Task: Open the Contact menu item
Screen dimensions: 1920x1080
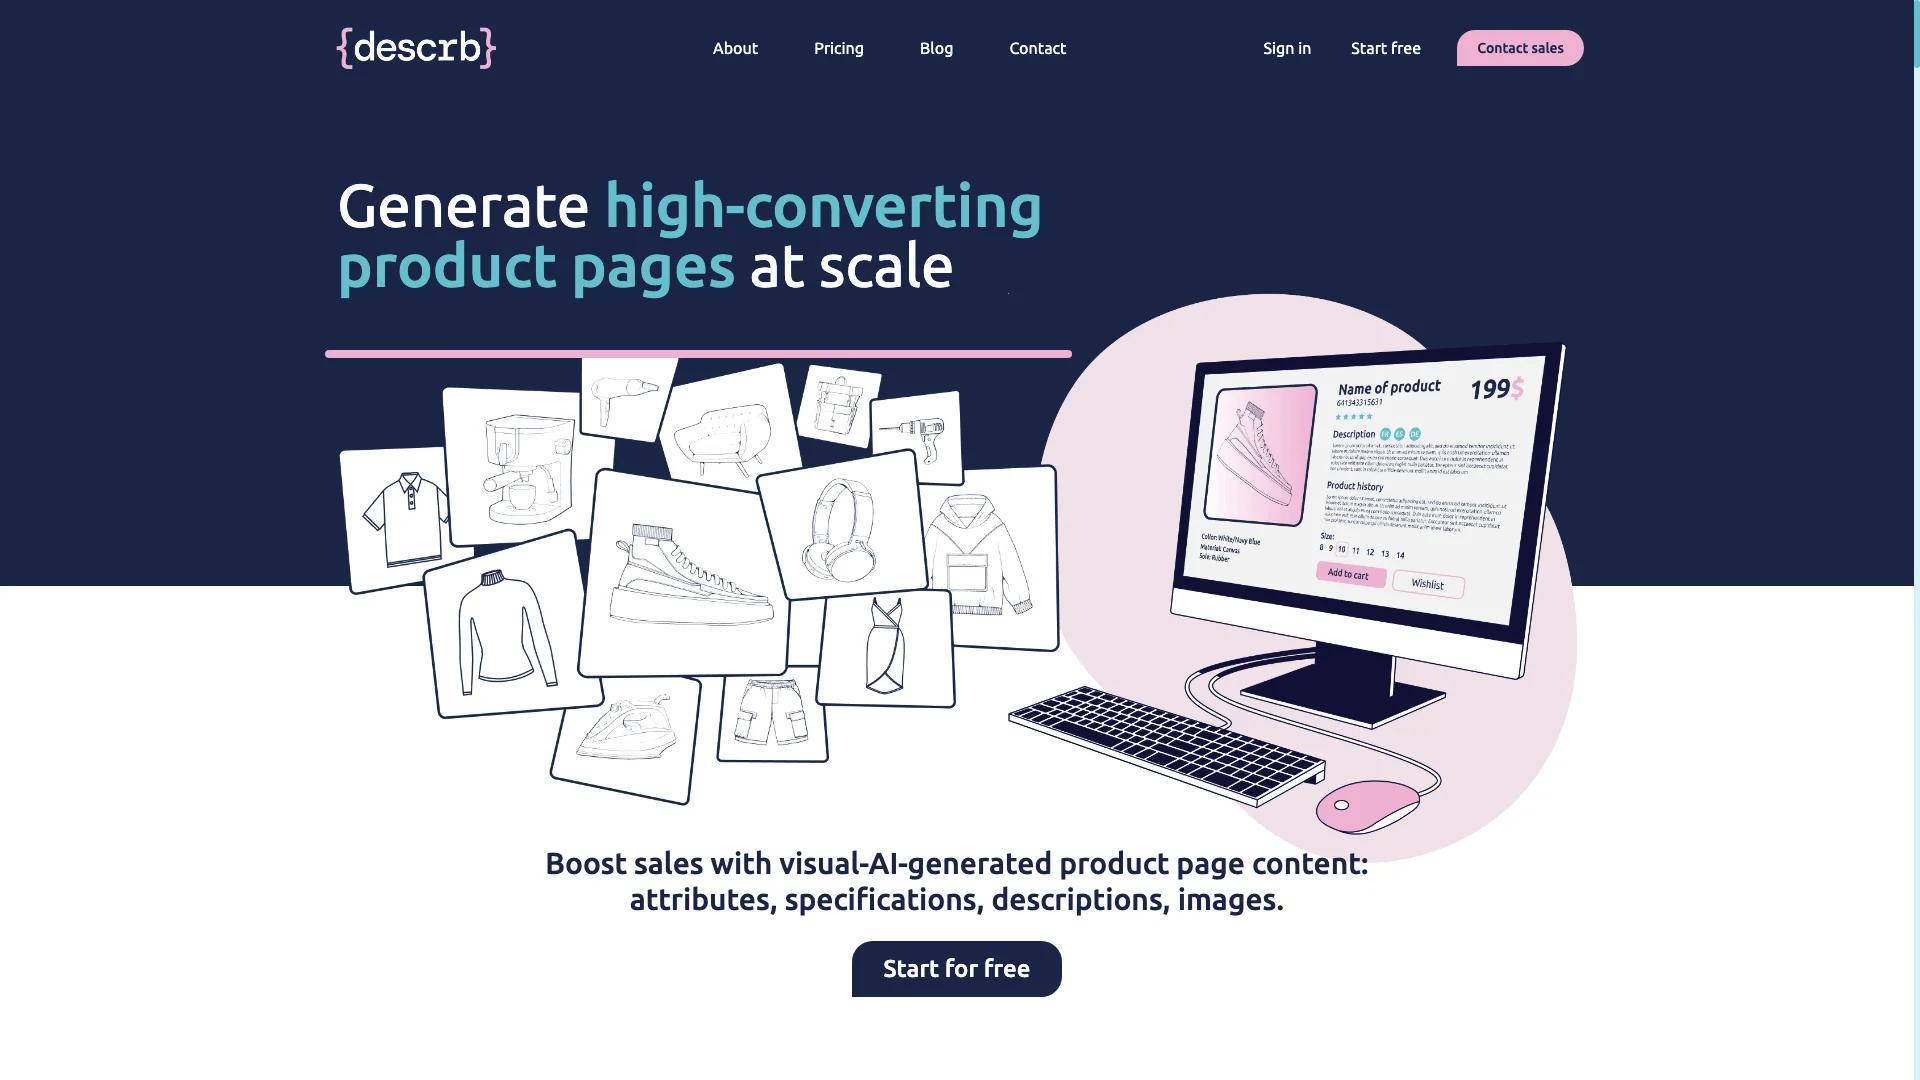Action: (1036, 47)
